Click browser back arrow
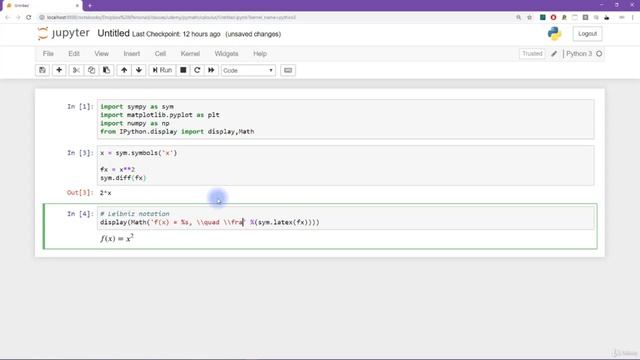640x360 pixels. pos(7,18)
